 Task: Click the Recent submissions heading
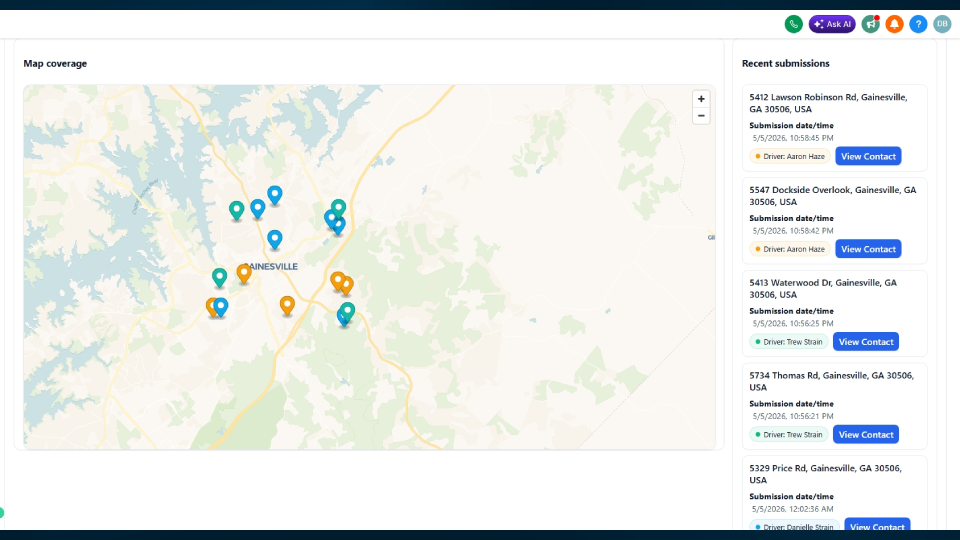pyautogui.click(x=786, y=64)
